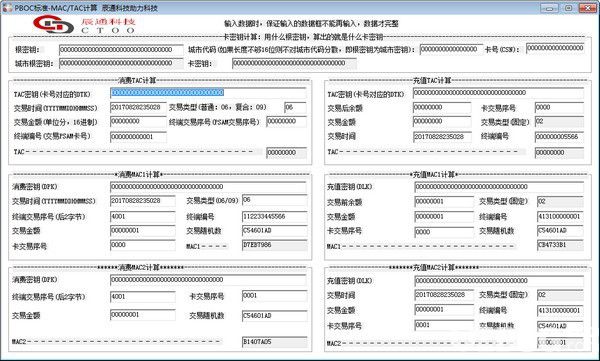The image size is (600, 361).
Task: Click the 交易类型 (普通:06, 复合:09) field
Action: [295, 108]
